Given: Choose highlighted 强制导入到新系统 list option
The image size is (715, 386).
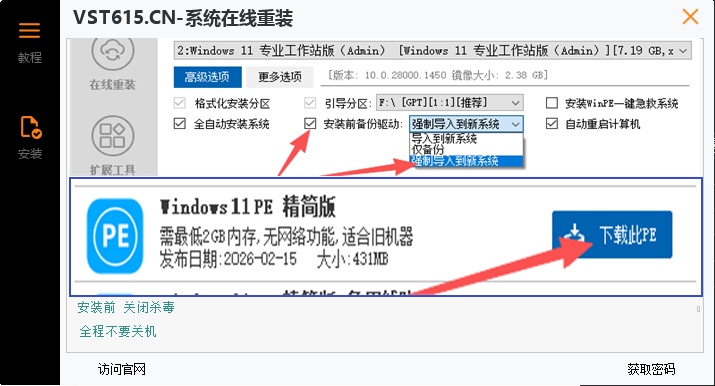Looking at the screenshot, I should (466, 161).
